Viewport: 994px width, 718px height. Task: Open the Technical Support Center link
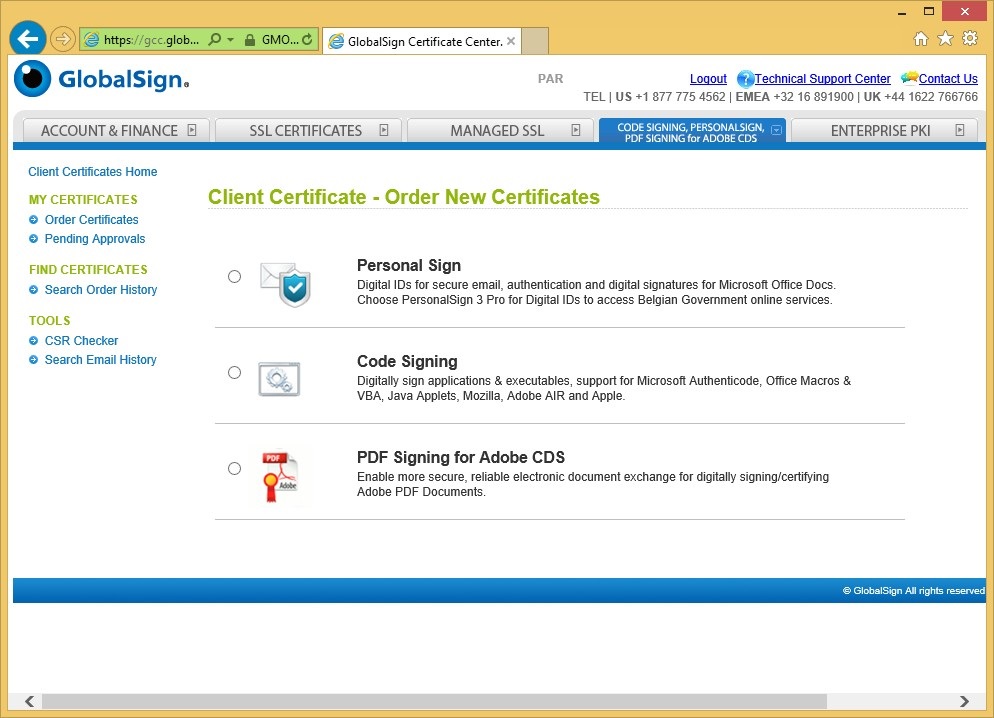tap(822, 79)
